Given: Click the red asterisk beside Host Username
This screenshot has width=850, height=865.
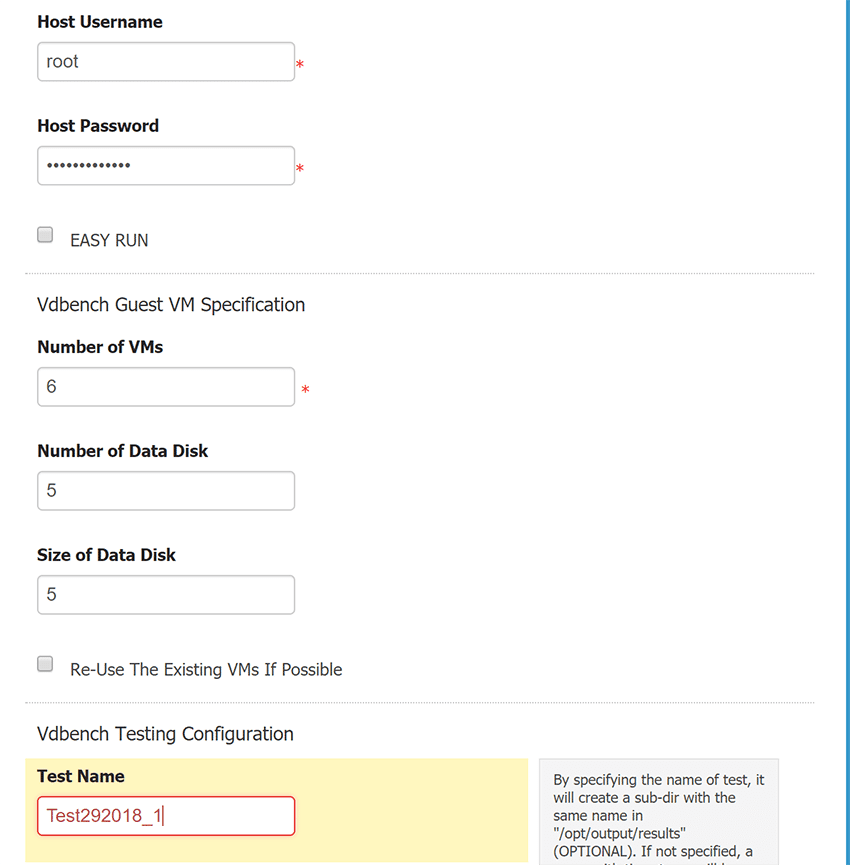Looking at the screenshot, I should click(300, 66).
